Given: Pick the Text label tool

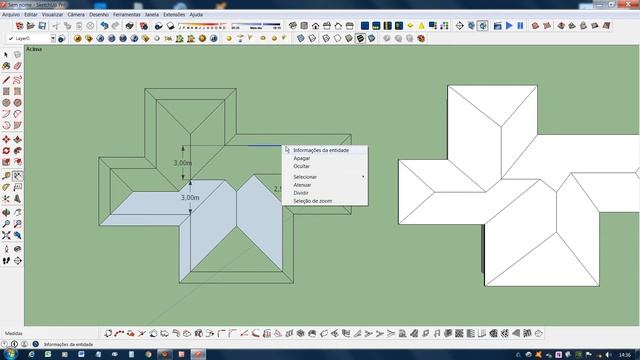Looking at the screenshot, I should point(18,187).
